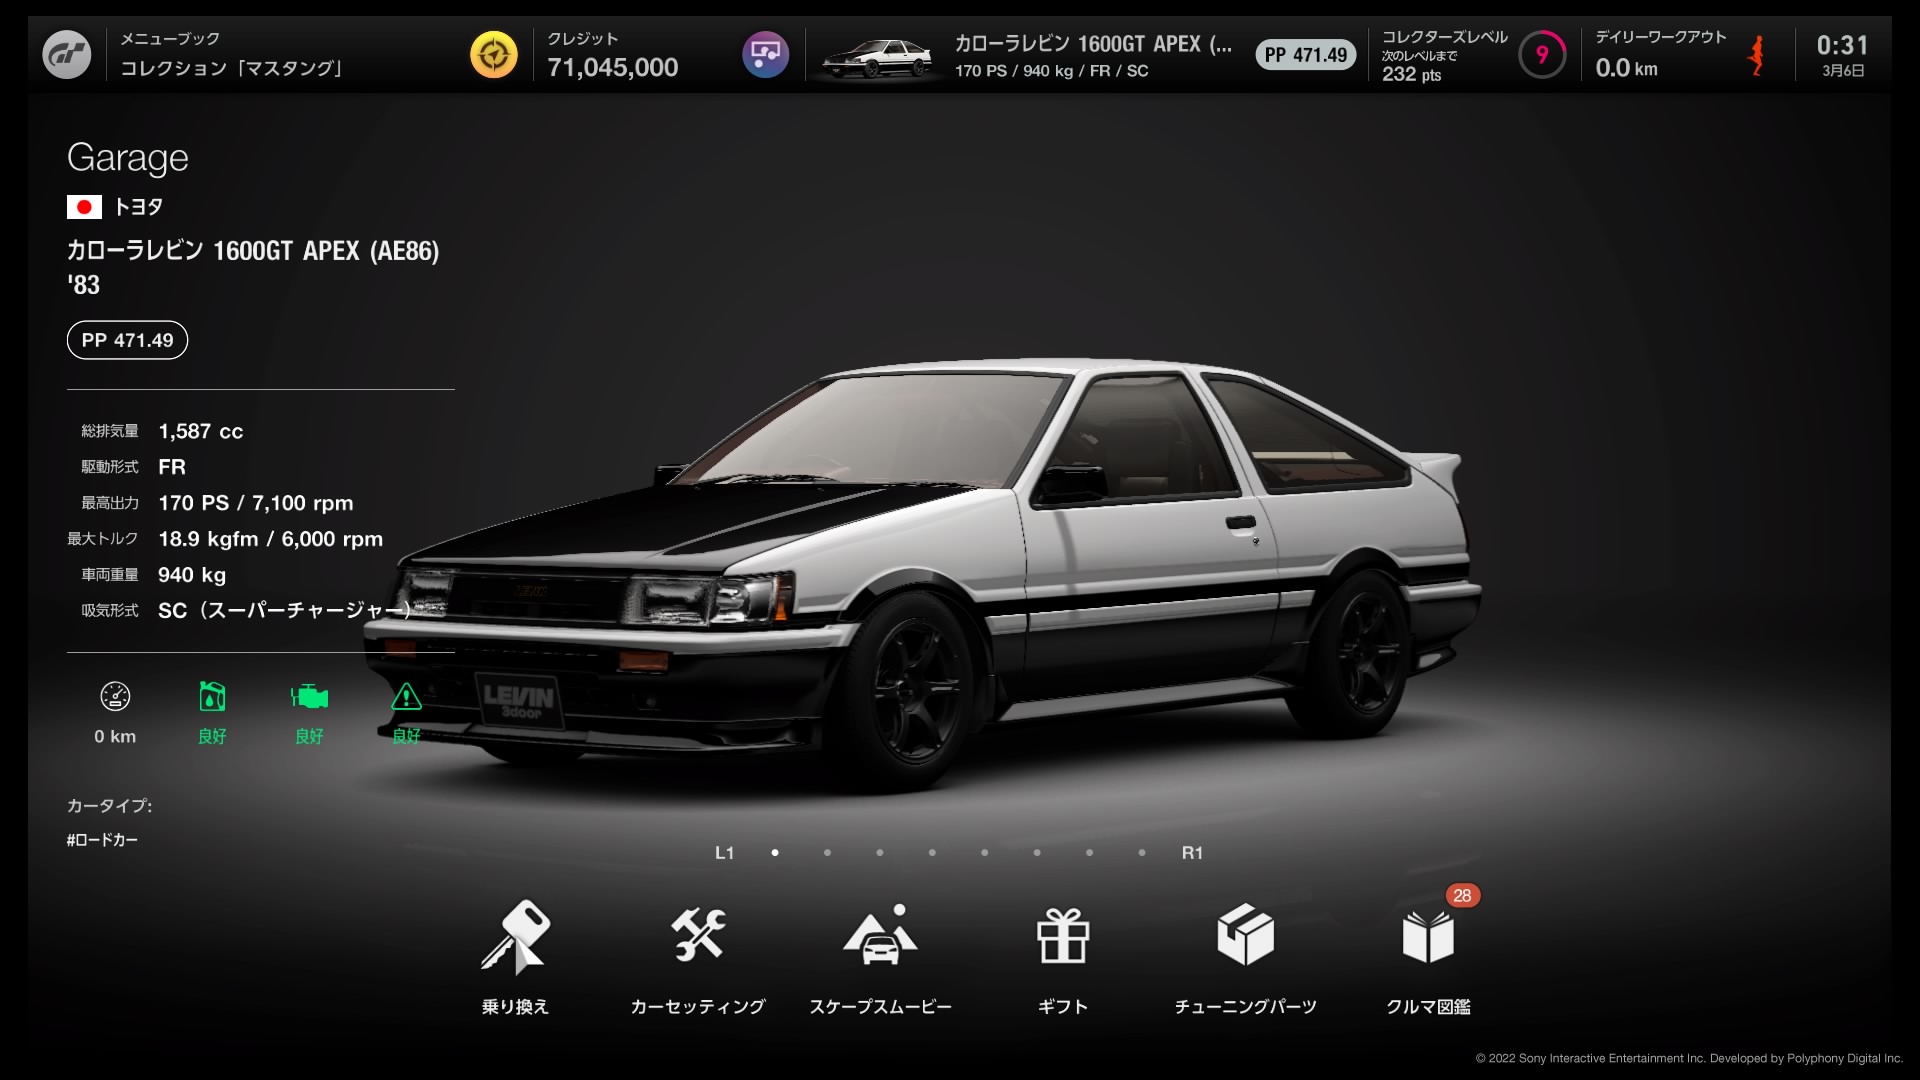
Task: Select the second page indicator dot
Action: click(x=827, y=853)
